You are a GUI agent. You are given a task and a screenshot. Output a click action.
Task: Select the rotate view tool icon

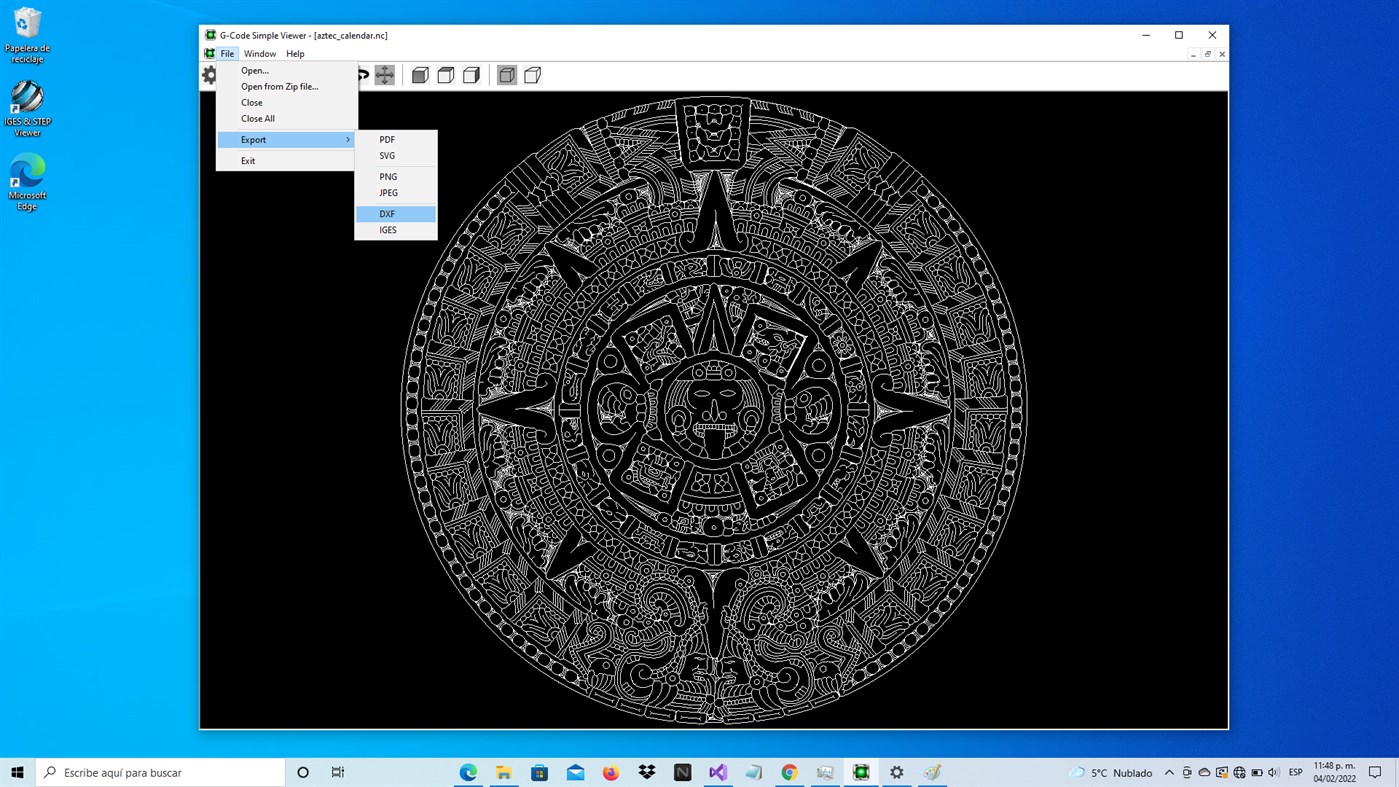[360, 74]
